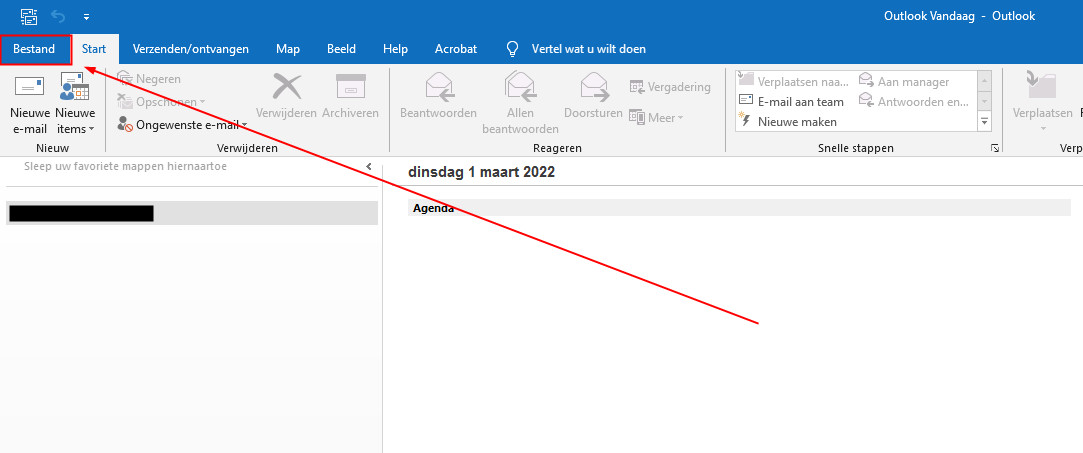
Task: Open the quick access toolbar customize dropdown
Action: point(86,16)
